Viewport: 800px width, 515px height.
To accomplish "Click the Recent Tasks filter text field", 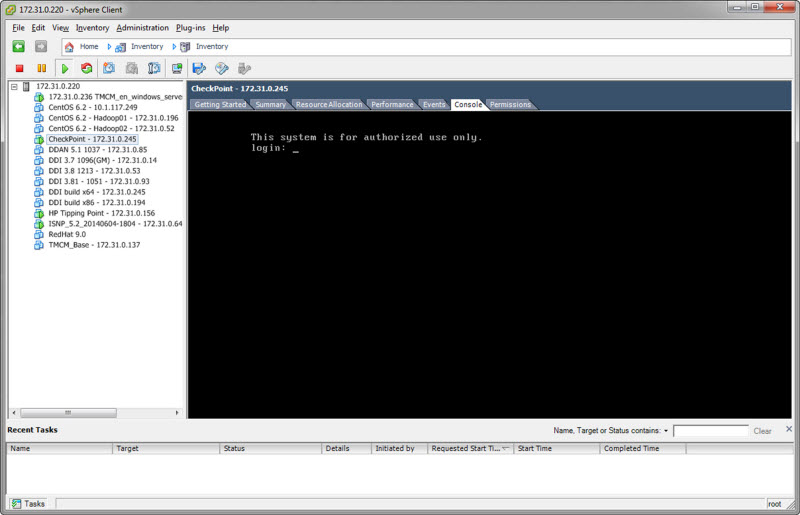I will click(x=710, y=431).
